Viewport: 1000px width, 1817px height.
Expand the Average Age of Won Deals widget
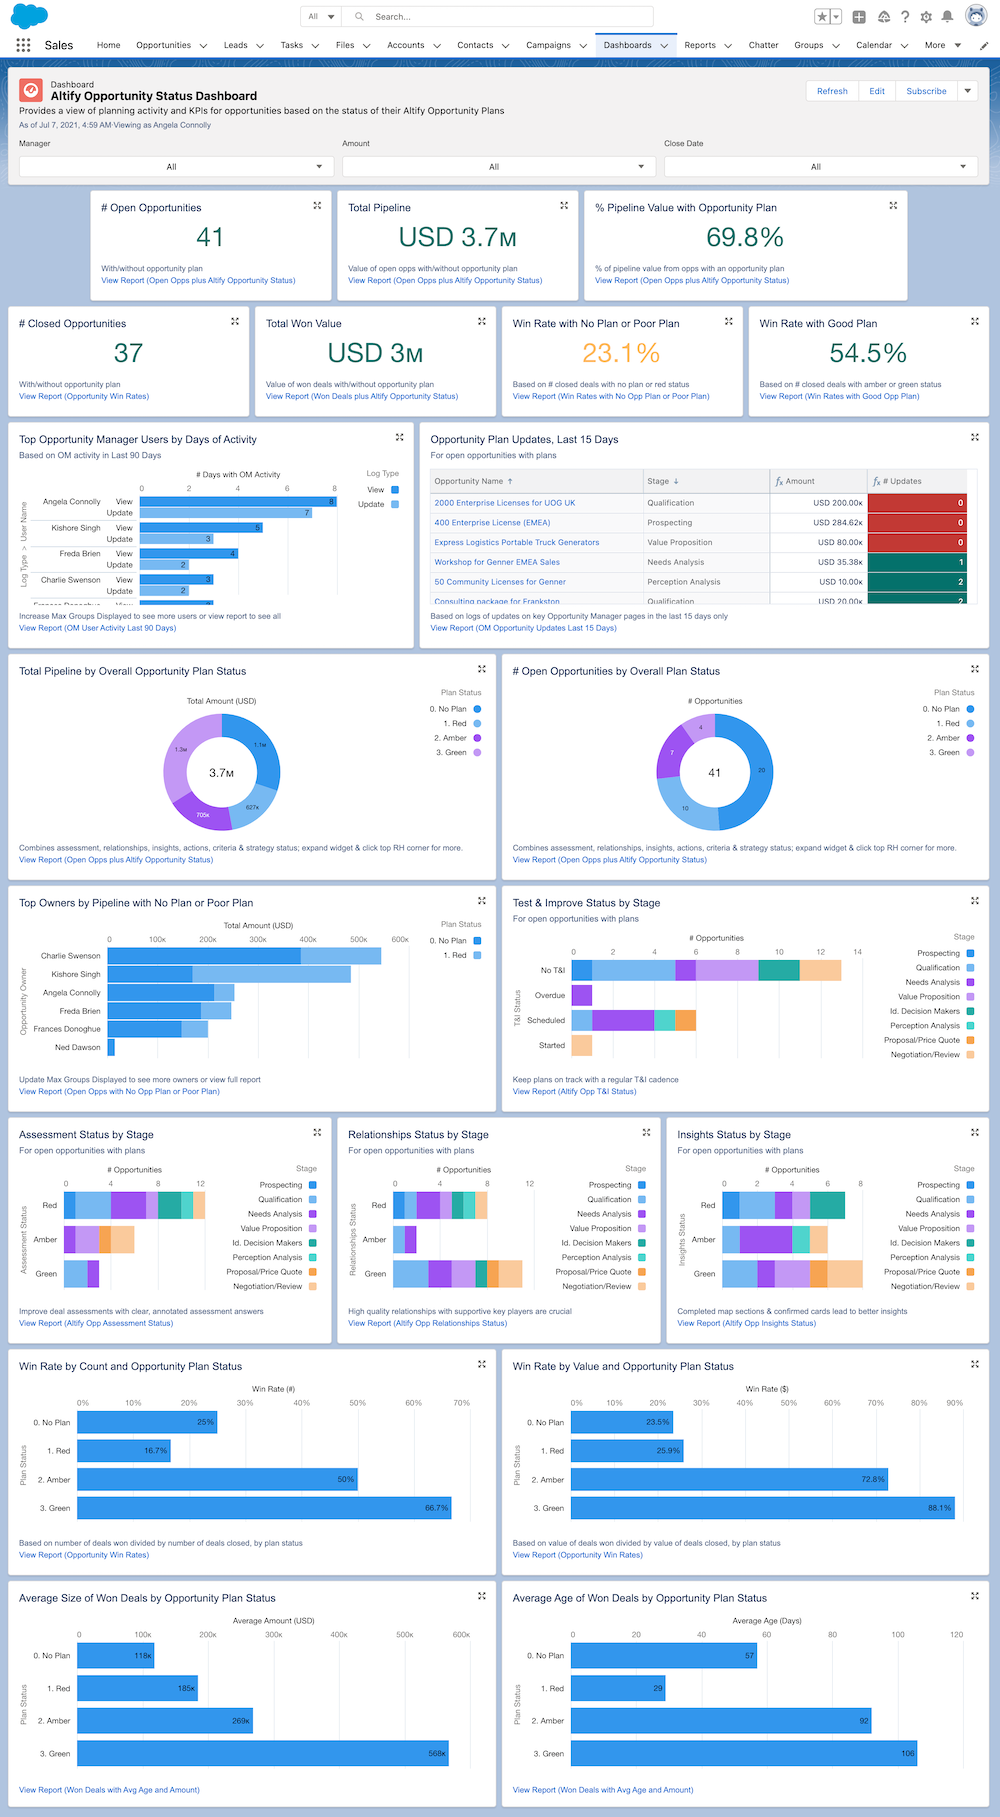[x=975, y=1596]
